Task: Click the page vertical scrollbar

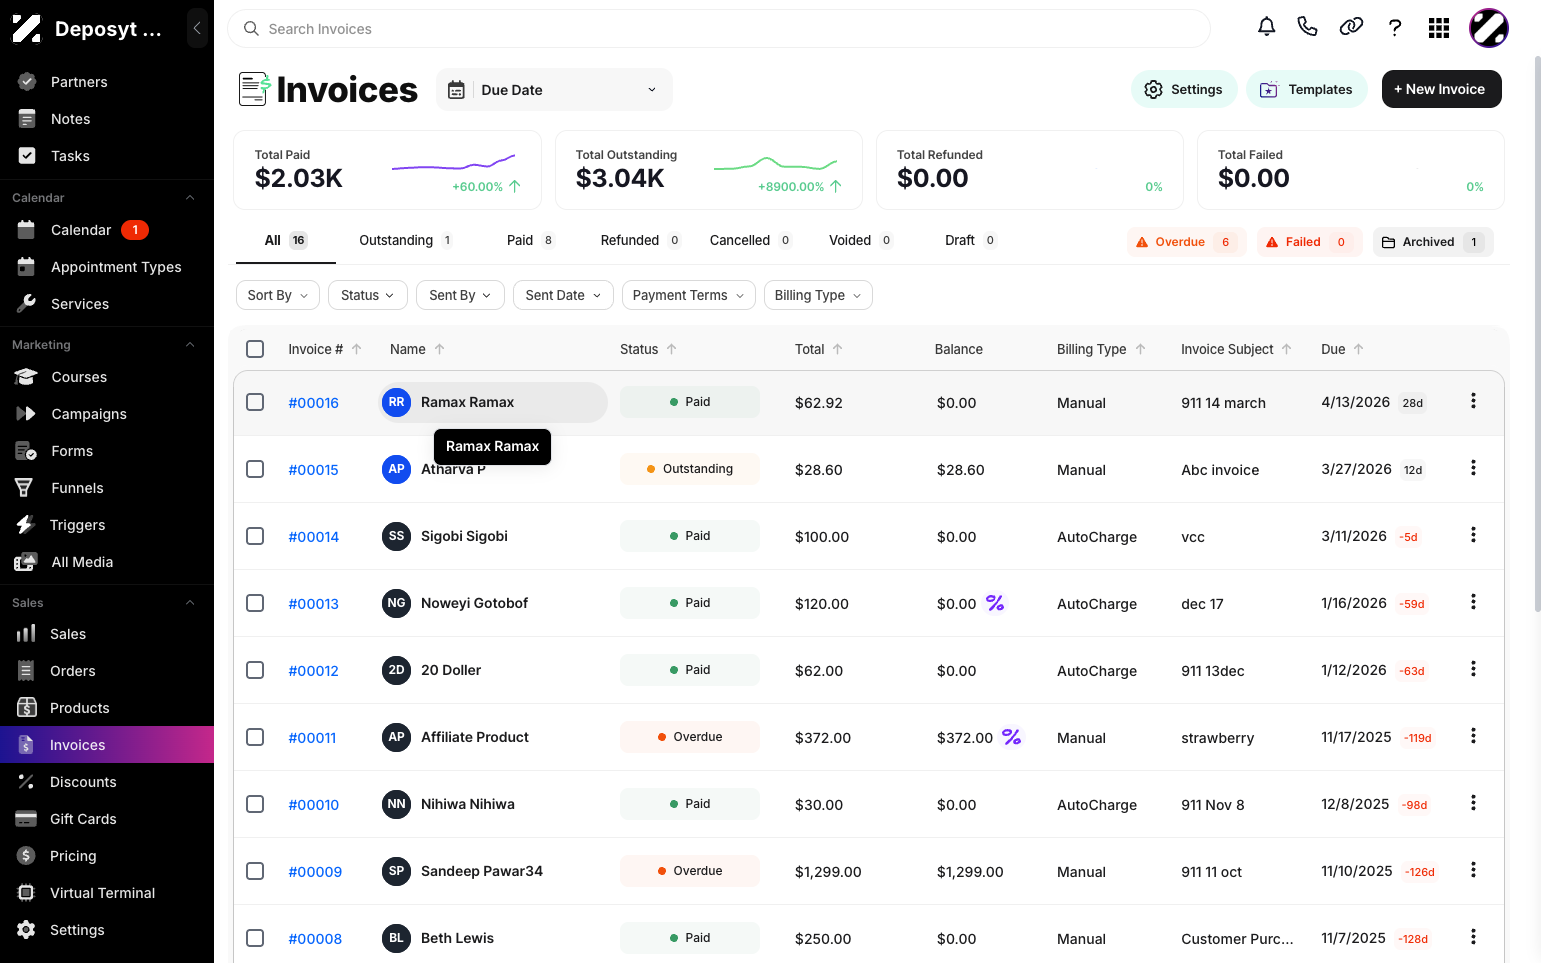Action: coord(1537,300)
